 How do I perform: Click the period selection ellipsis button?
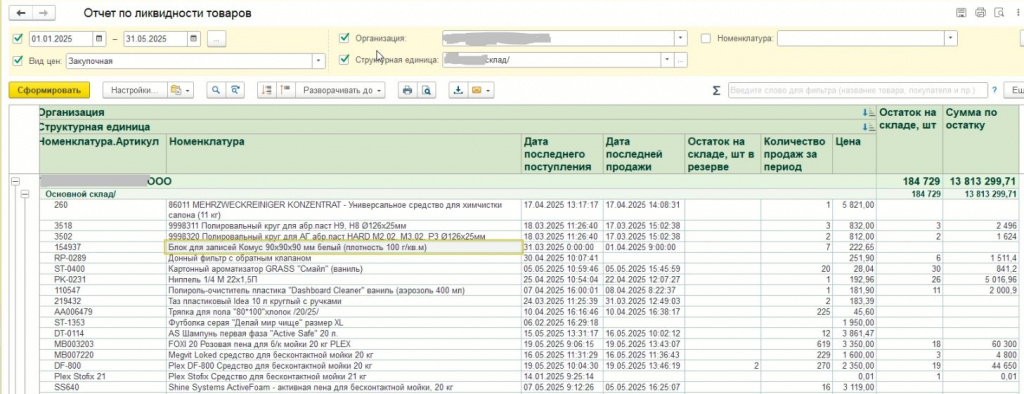(217, 39)
